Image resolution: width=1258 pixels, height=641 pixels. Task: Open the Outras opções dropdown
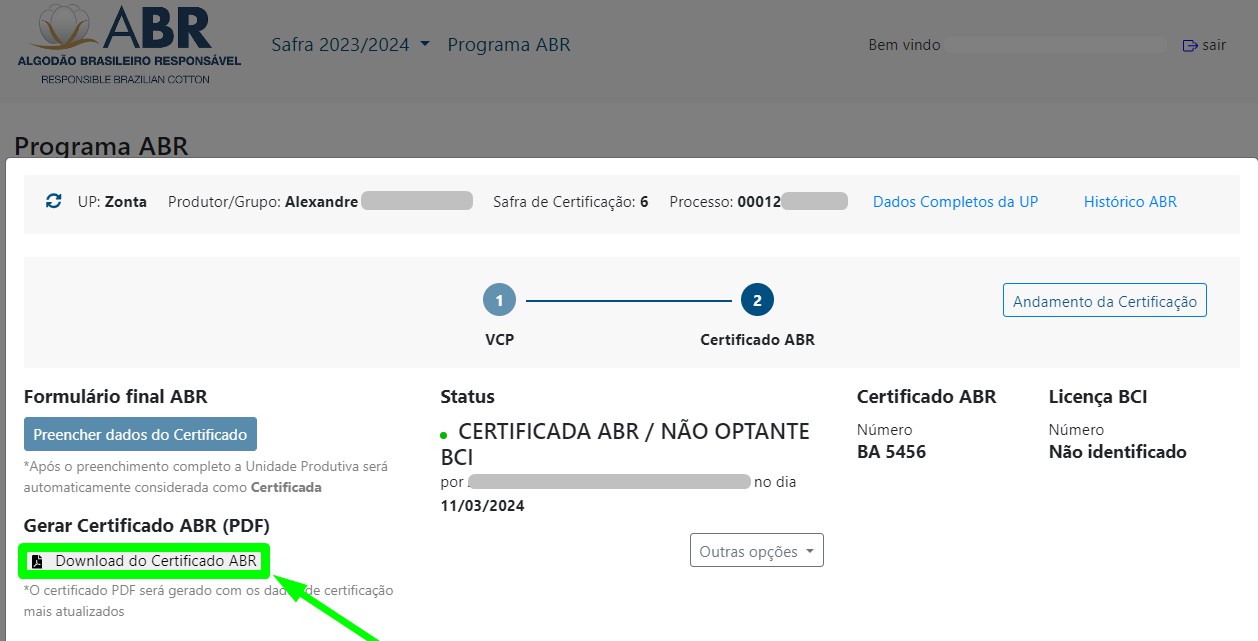pyautogui.click(x=756, y=551)
